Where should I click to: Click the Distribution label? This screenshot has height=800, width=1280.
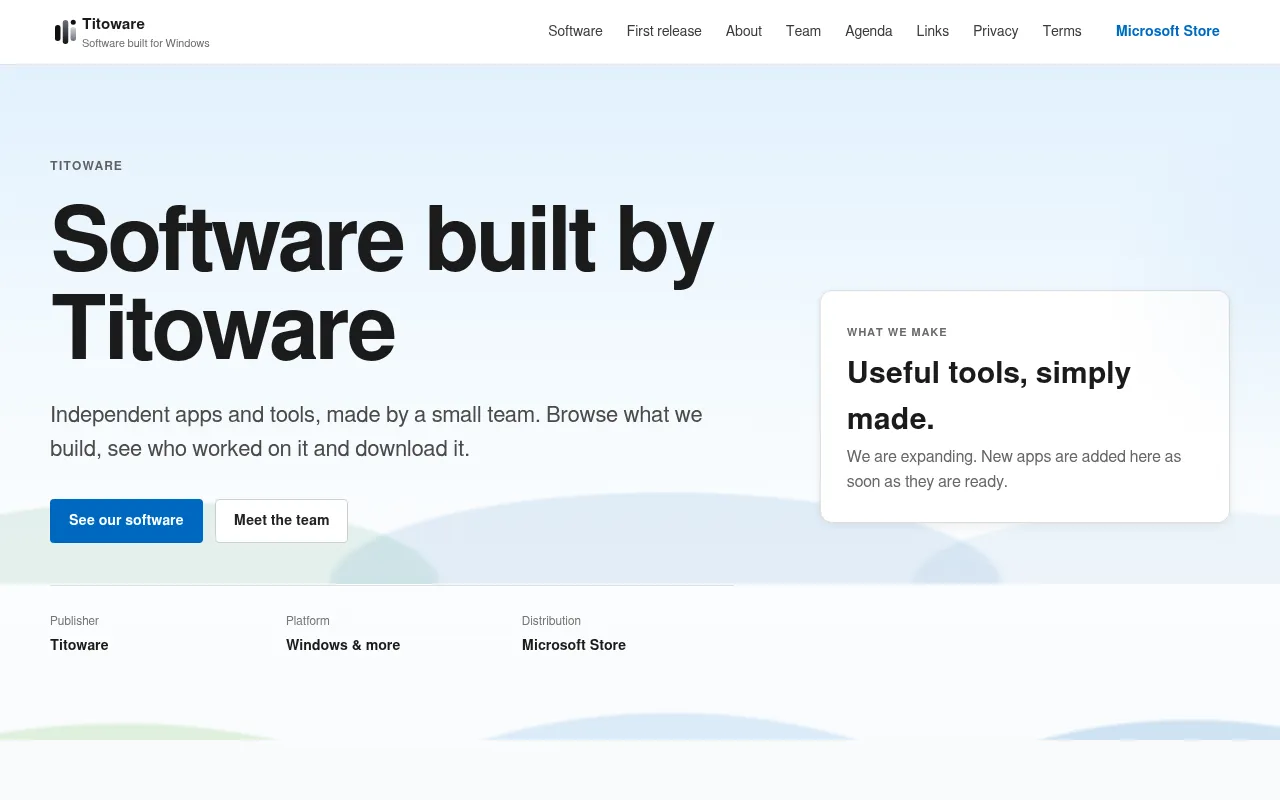point(551,621)
